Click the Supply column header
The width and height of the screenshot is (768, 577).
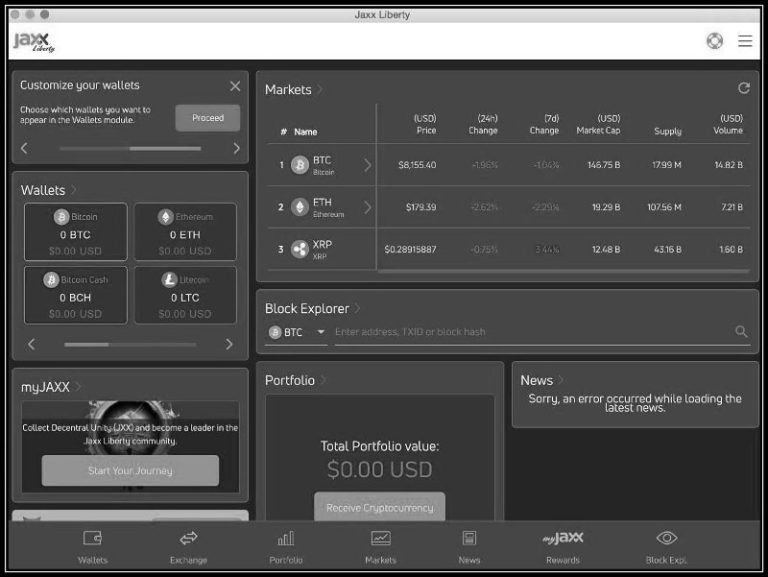(x=668, y=131)
